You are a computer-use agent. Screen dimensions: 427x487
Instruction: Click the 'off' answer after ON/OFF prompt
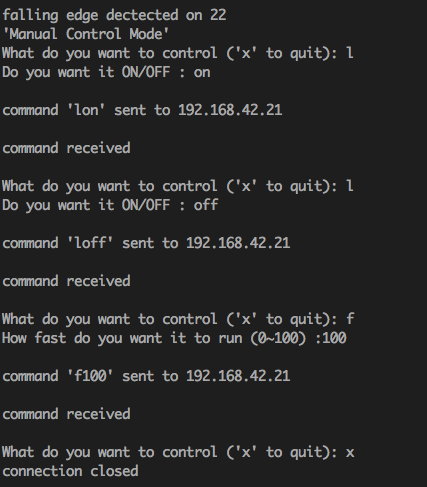click(206, 205)
